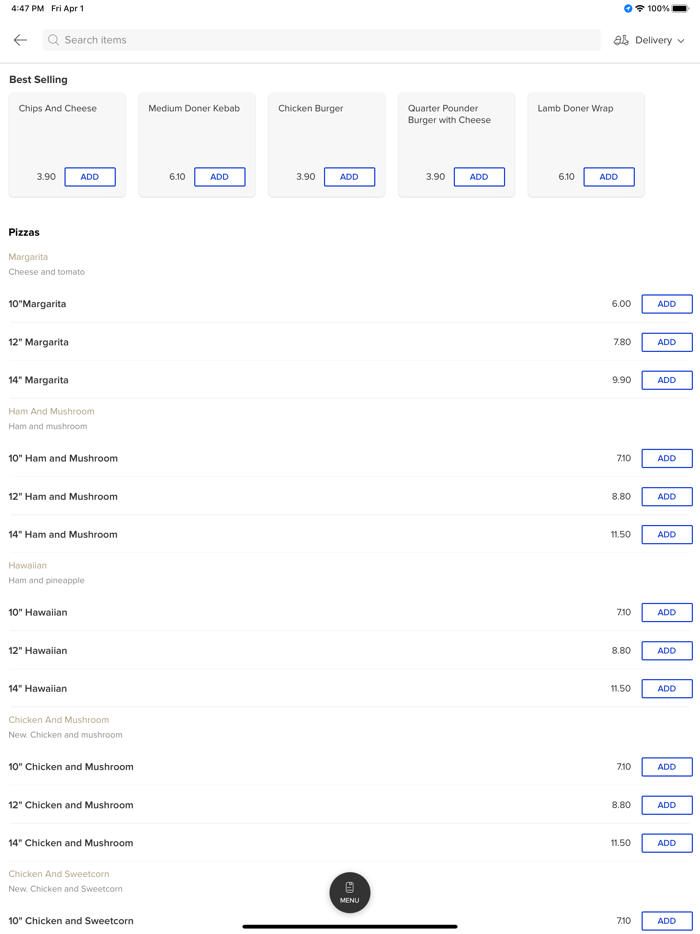Select the Margarita category heading
This screenshot has width=700, height=934.
(x=28, y=257)
